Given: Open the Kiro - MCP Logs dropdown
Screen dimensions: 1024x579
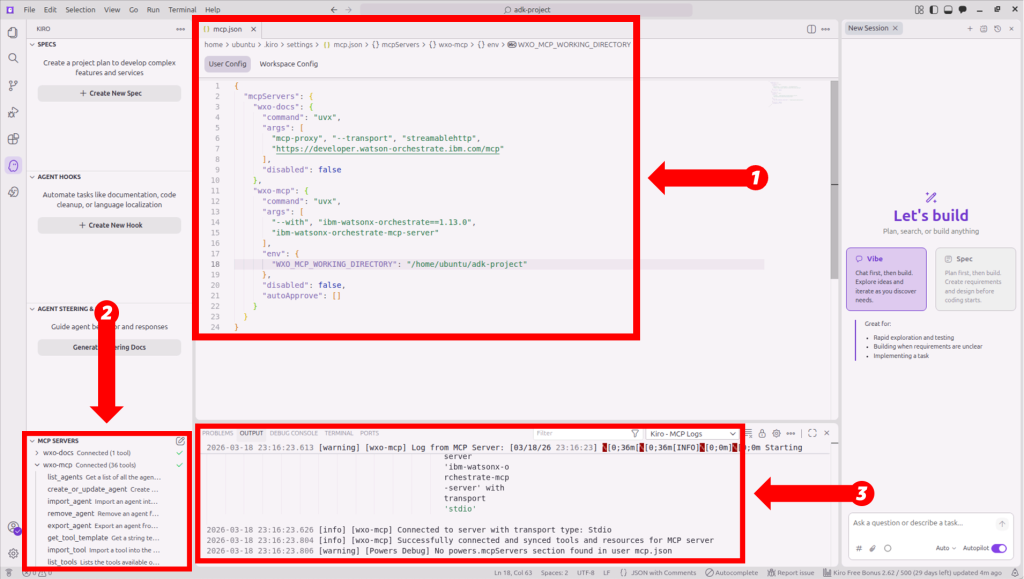Looking at the screenshot, I should (692, 433).
